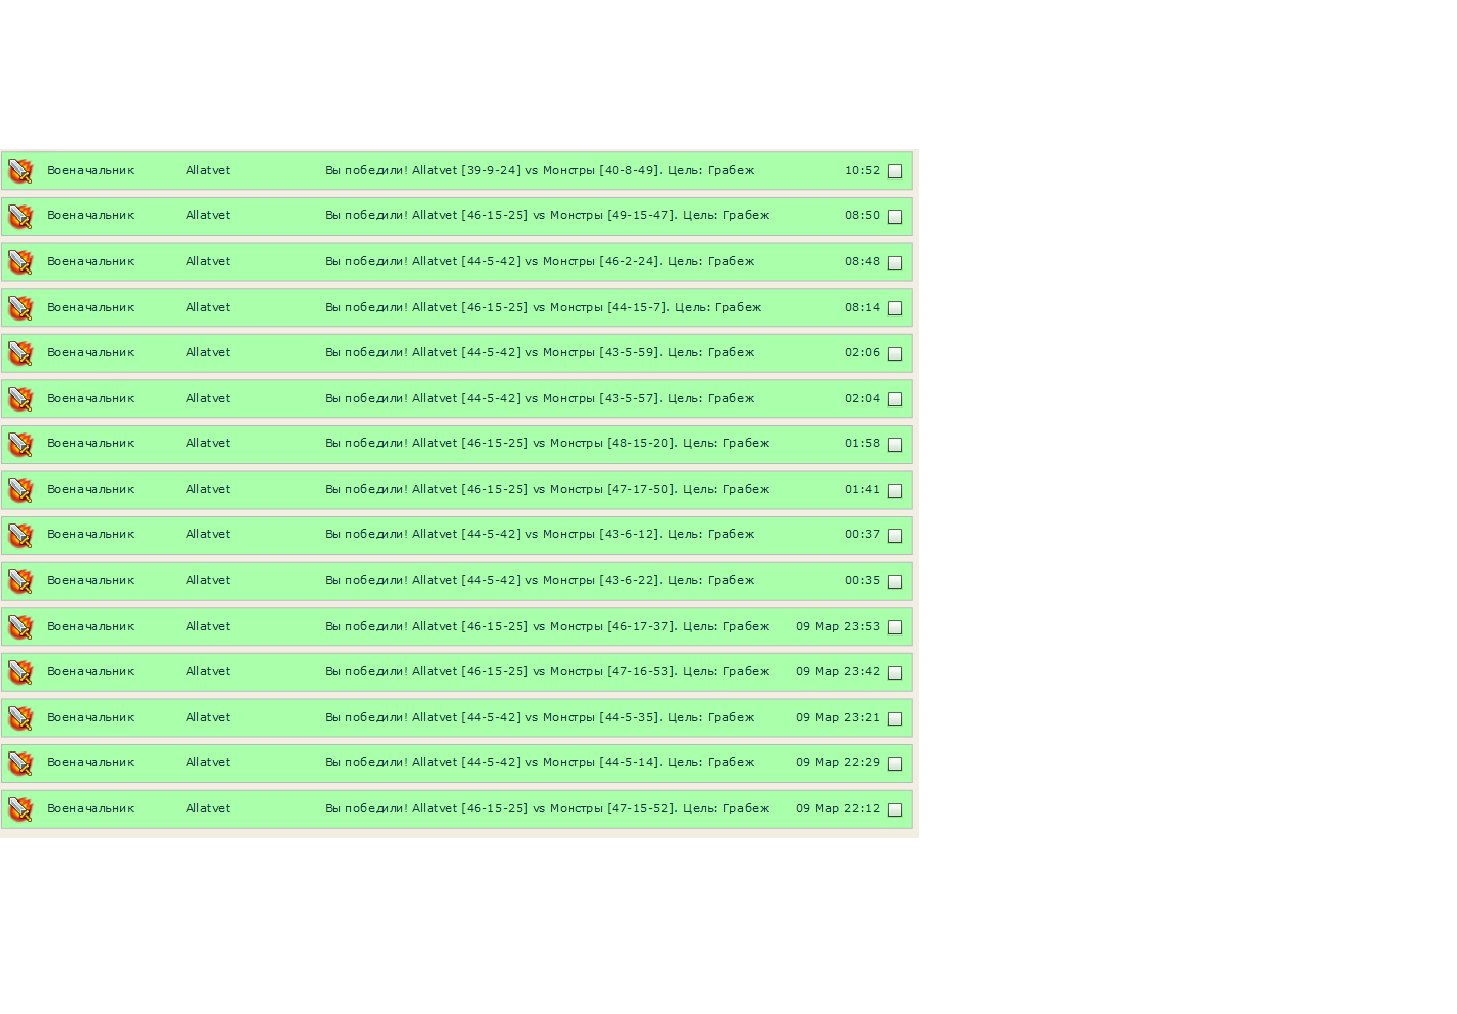1457x1014 pixels.
Task: Click the sword icon on the 08:50 report row
Action: click(x=20, y=216)
